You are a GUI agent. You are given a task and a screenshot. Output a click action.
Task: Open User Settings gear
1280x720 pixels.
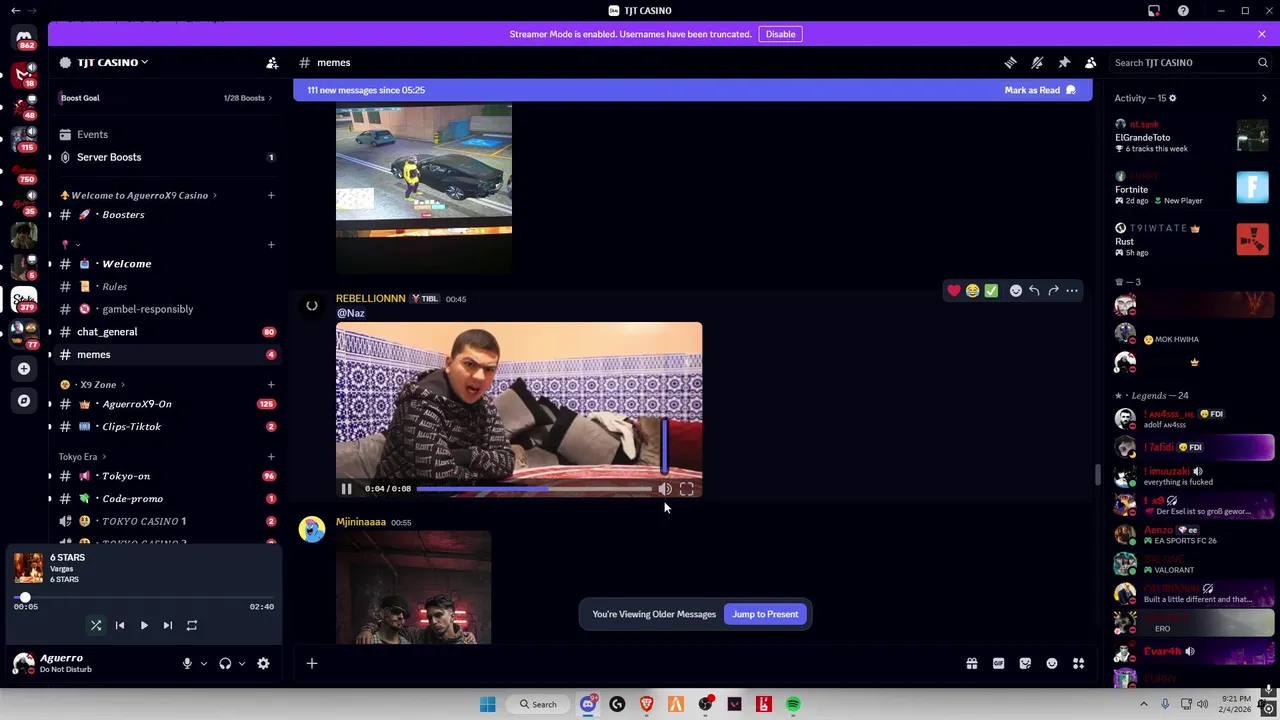263,663
